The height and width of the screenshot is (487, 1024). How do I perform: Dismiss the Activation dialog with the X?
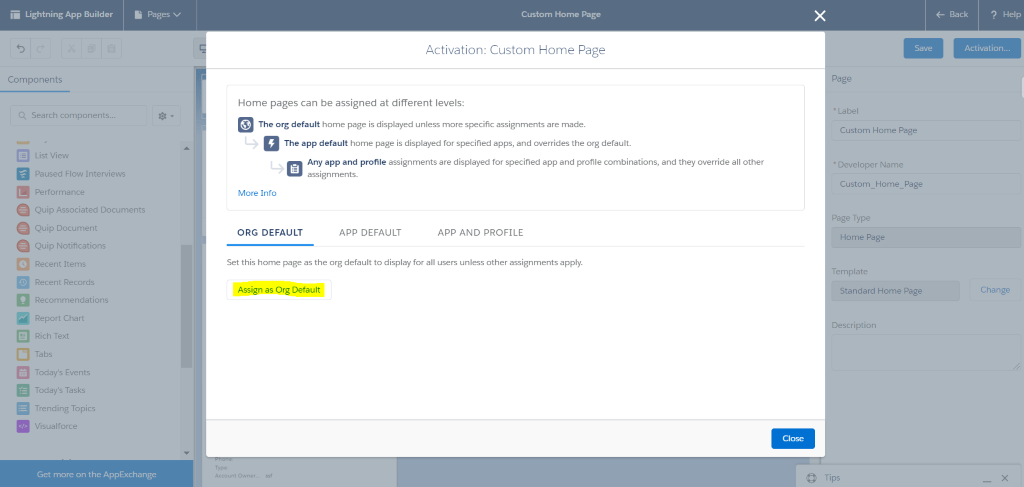pyautogui.click(x=820, y=15)
